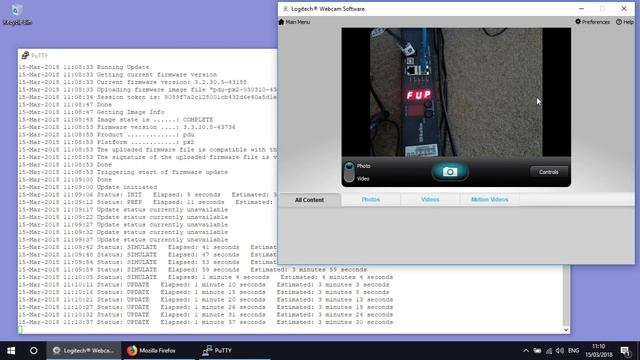This screenshot has height=360, width=640.
Task: Click the 'Update initiated' log line in PuTTY
Action: 88,187
